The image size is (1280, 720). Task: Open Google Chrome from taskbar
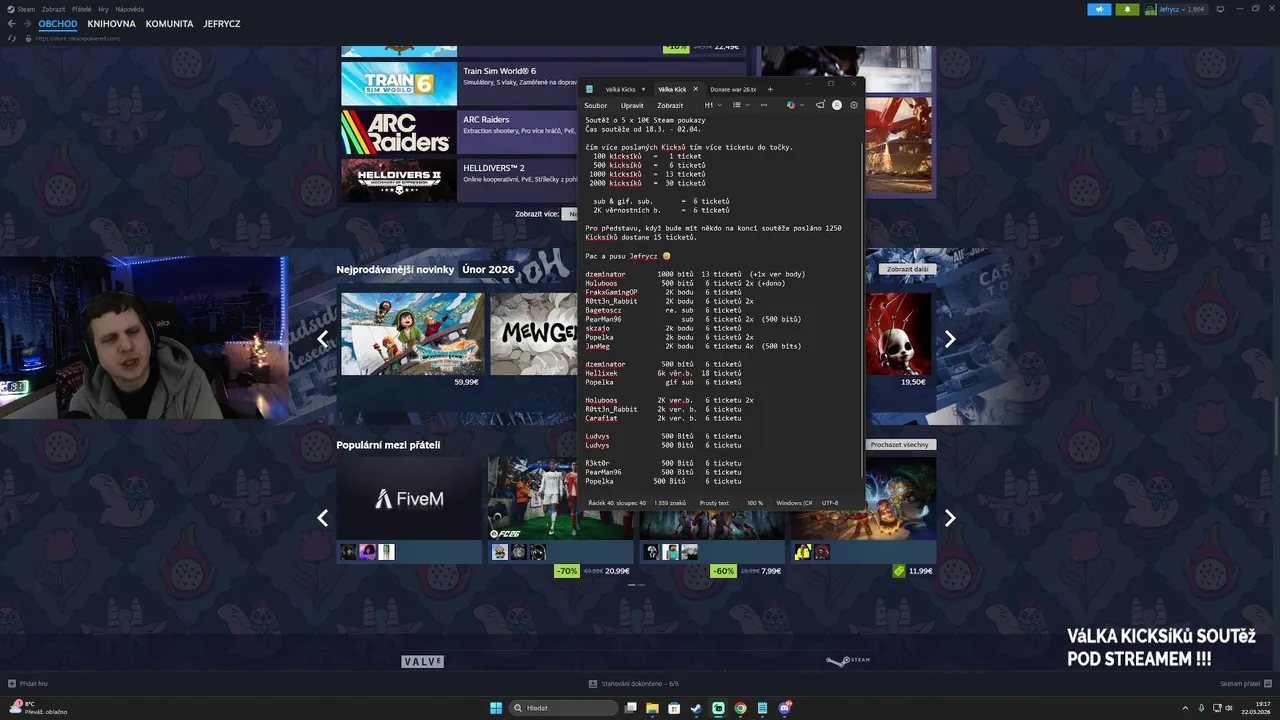click(740, 708)
